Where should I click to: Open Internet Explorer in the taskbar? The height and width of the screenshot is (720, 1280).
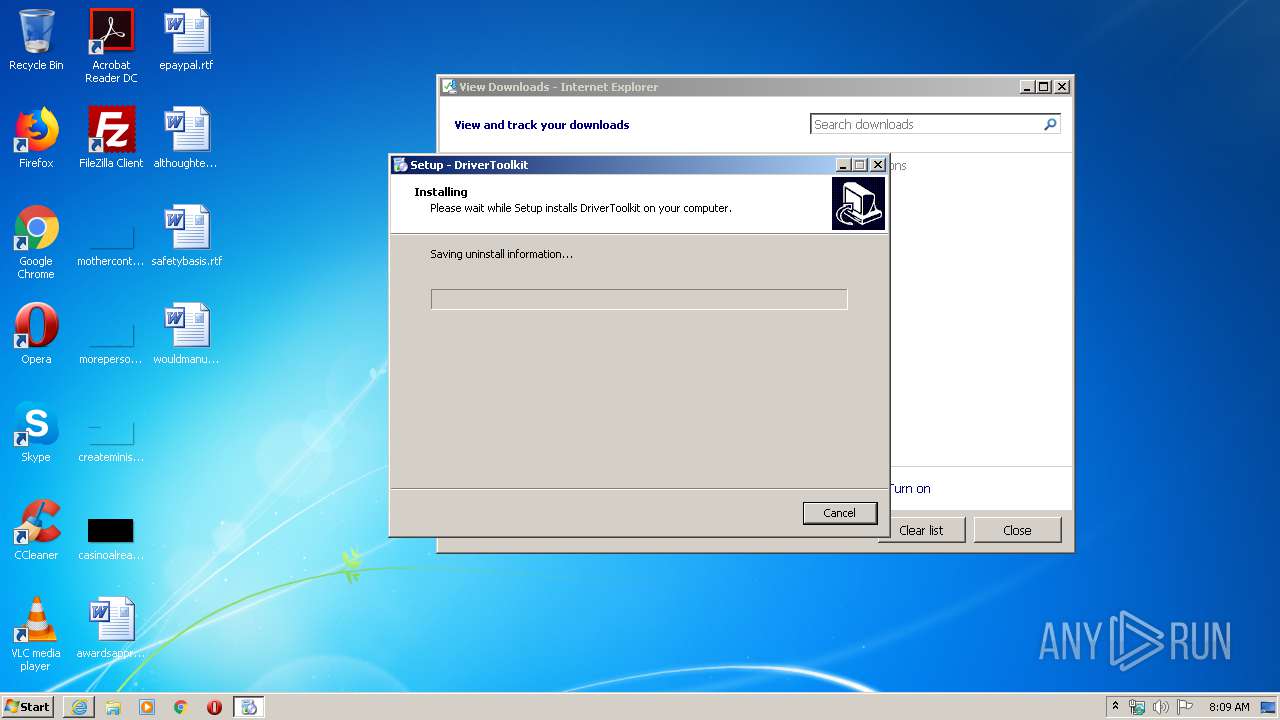click(x=79, y=707)
